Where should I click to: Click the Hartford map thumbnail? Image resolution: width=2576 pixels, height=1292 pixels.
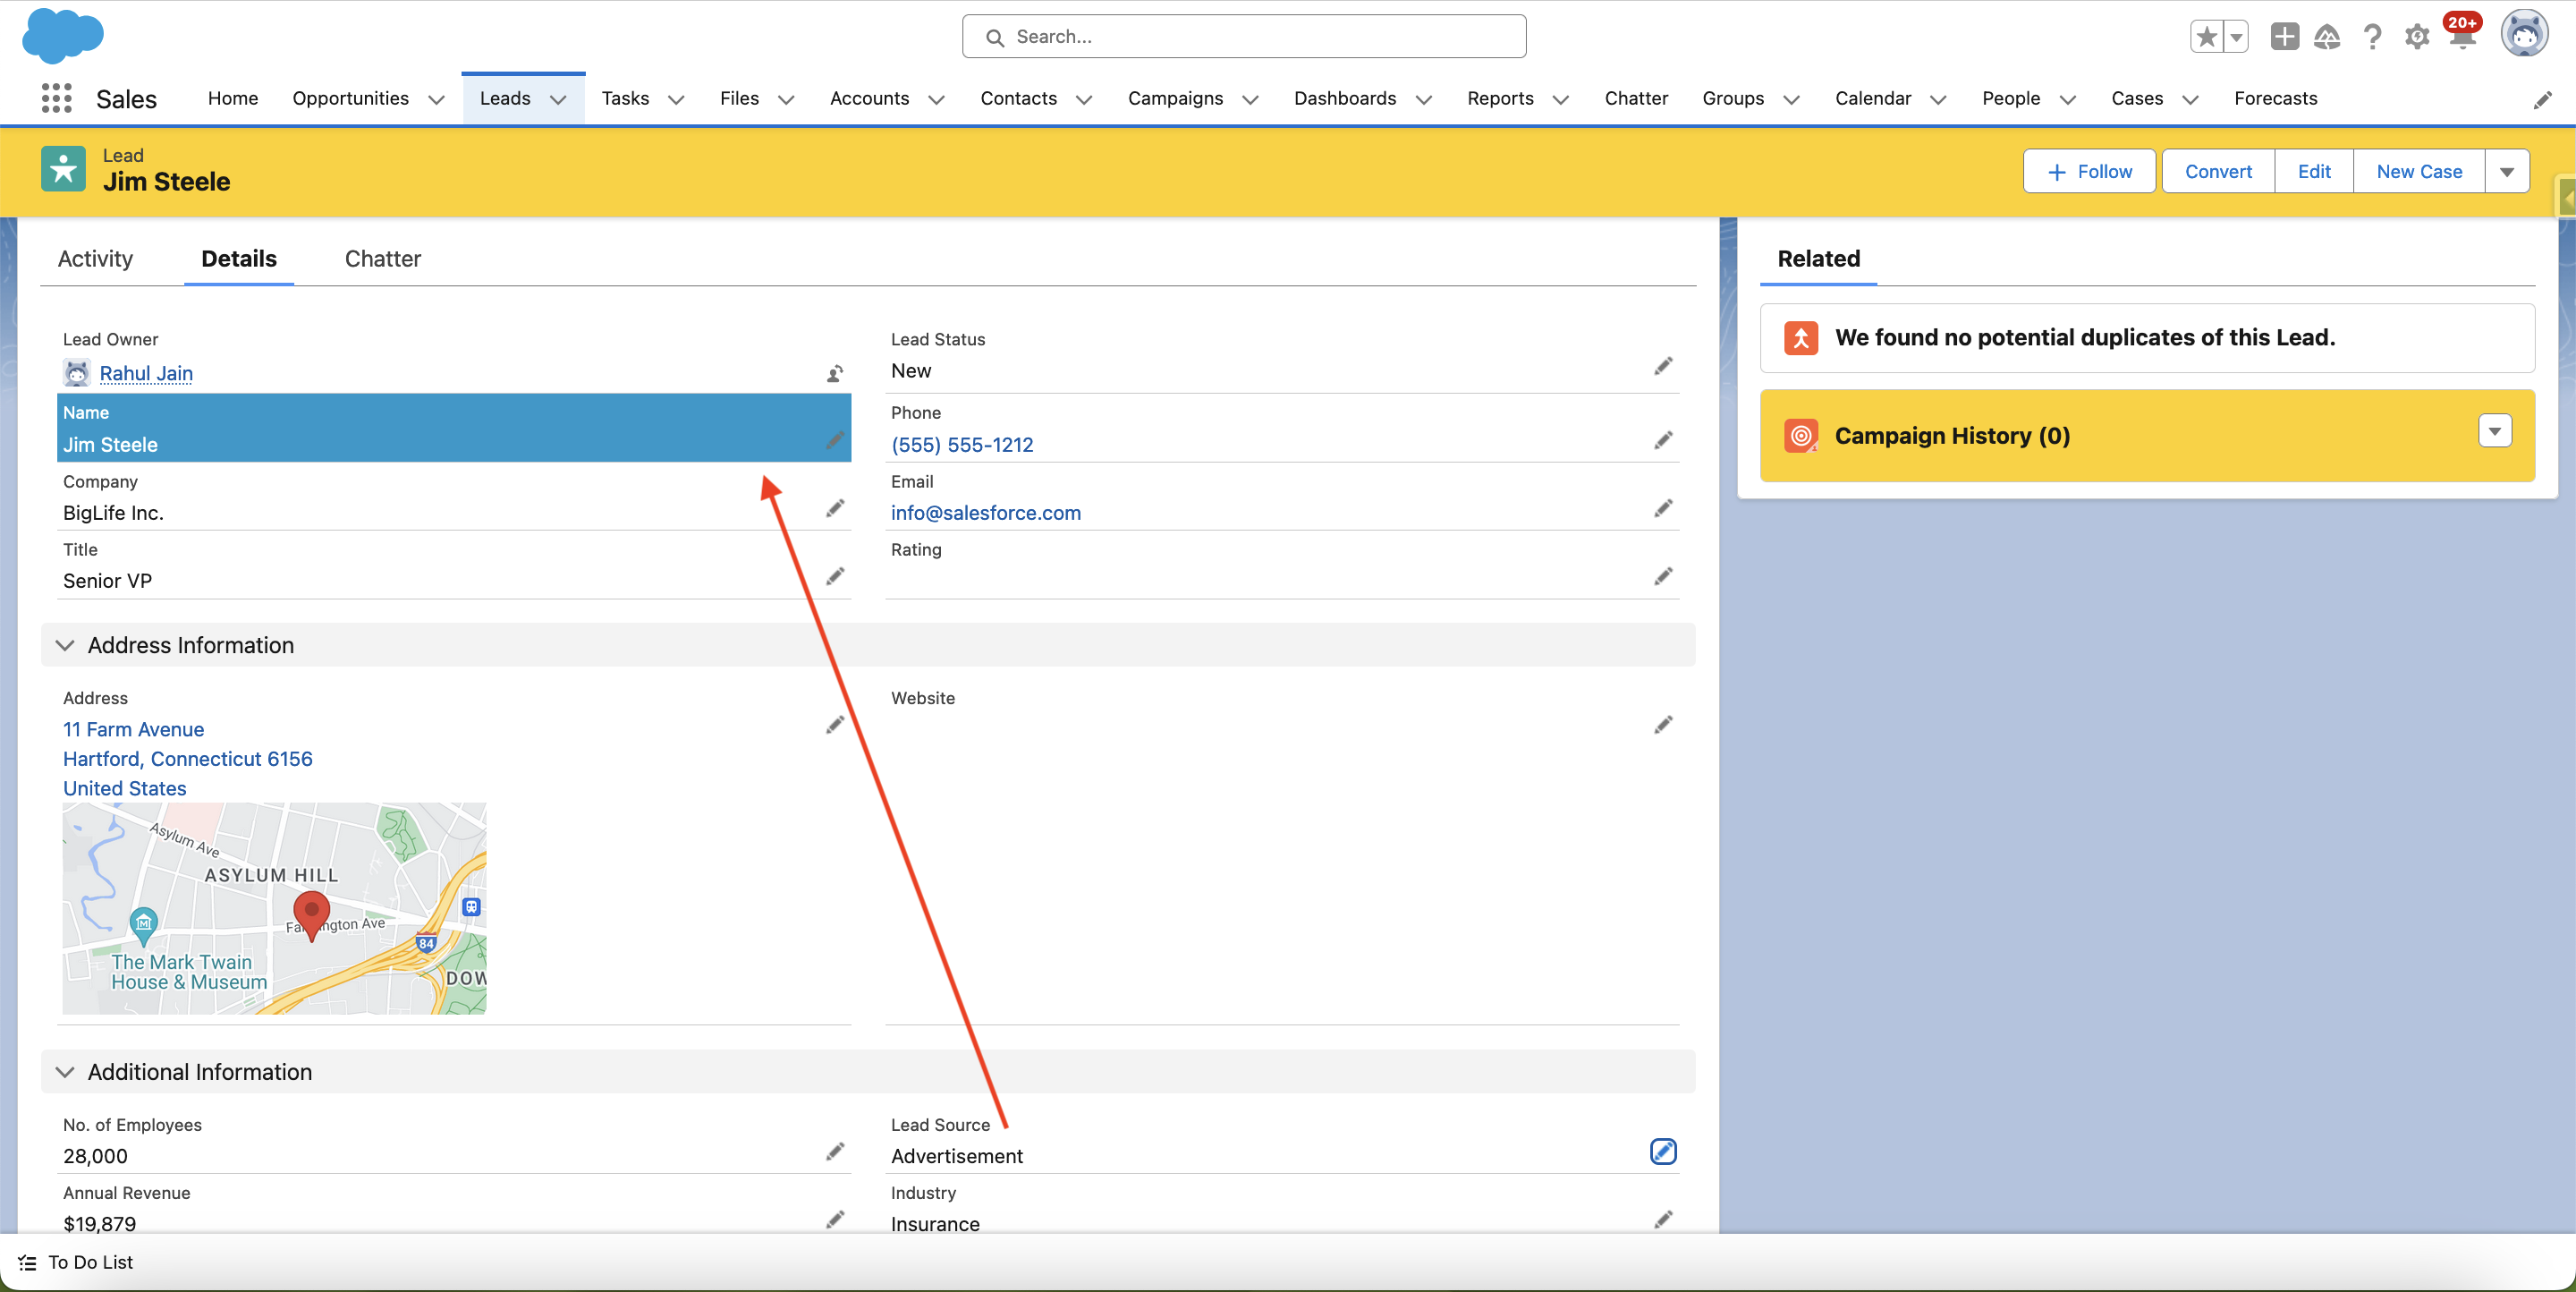274,908
